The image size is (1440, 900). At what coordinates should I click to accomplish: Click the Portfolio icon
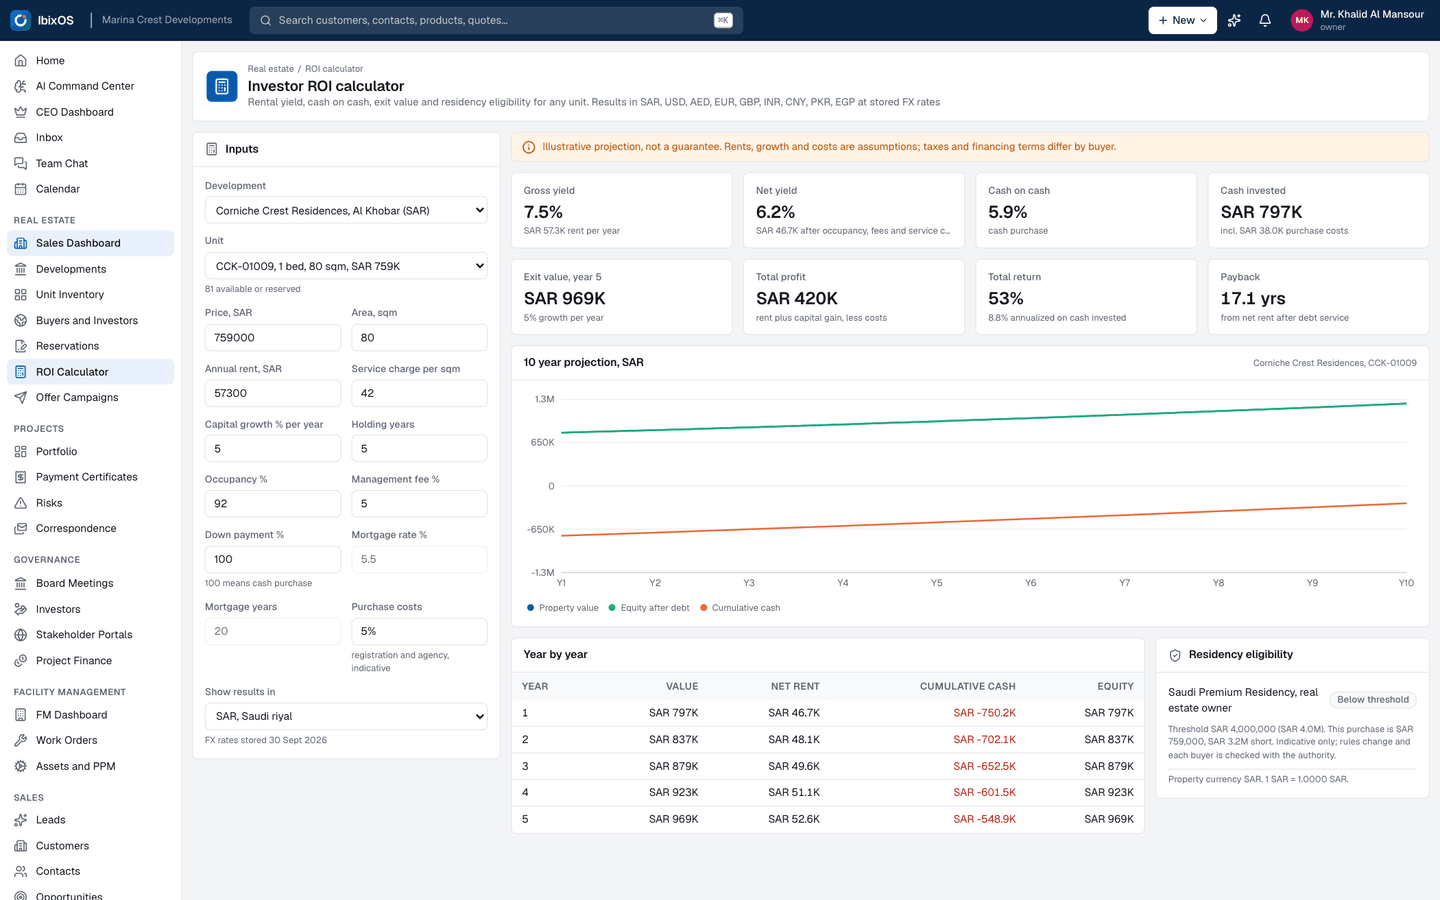[21, 452]
